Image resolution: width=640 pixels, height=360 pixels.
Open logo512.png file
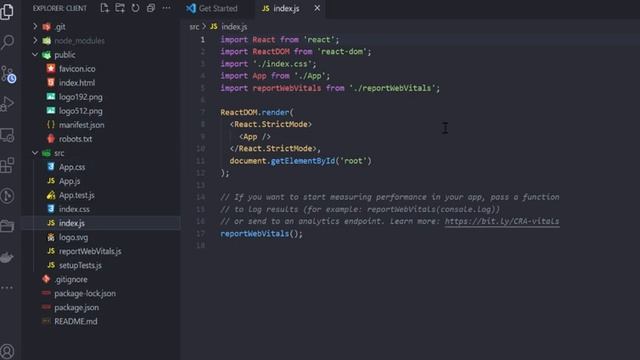80,111
